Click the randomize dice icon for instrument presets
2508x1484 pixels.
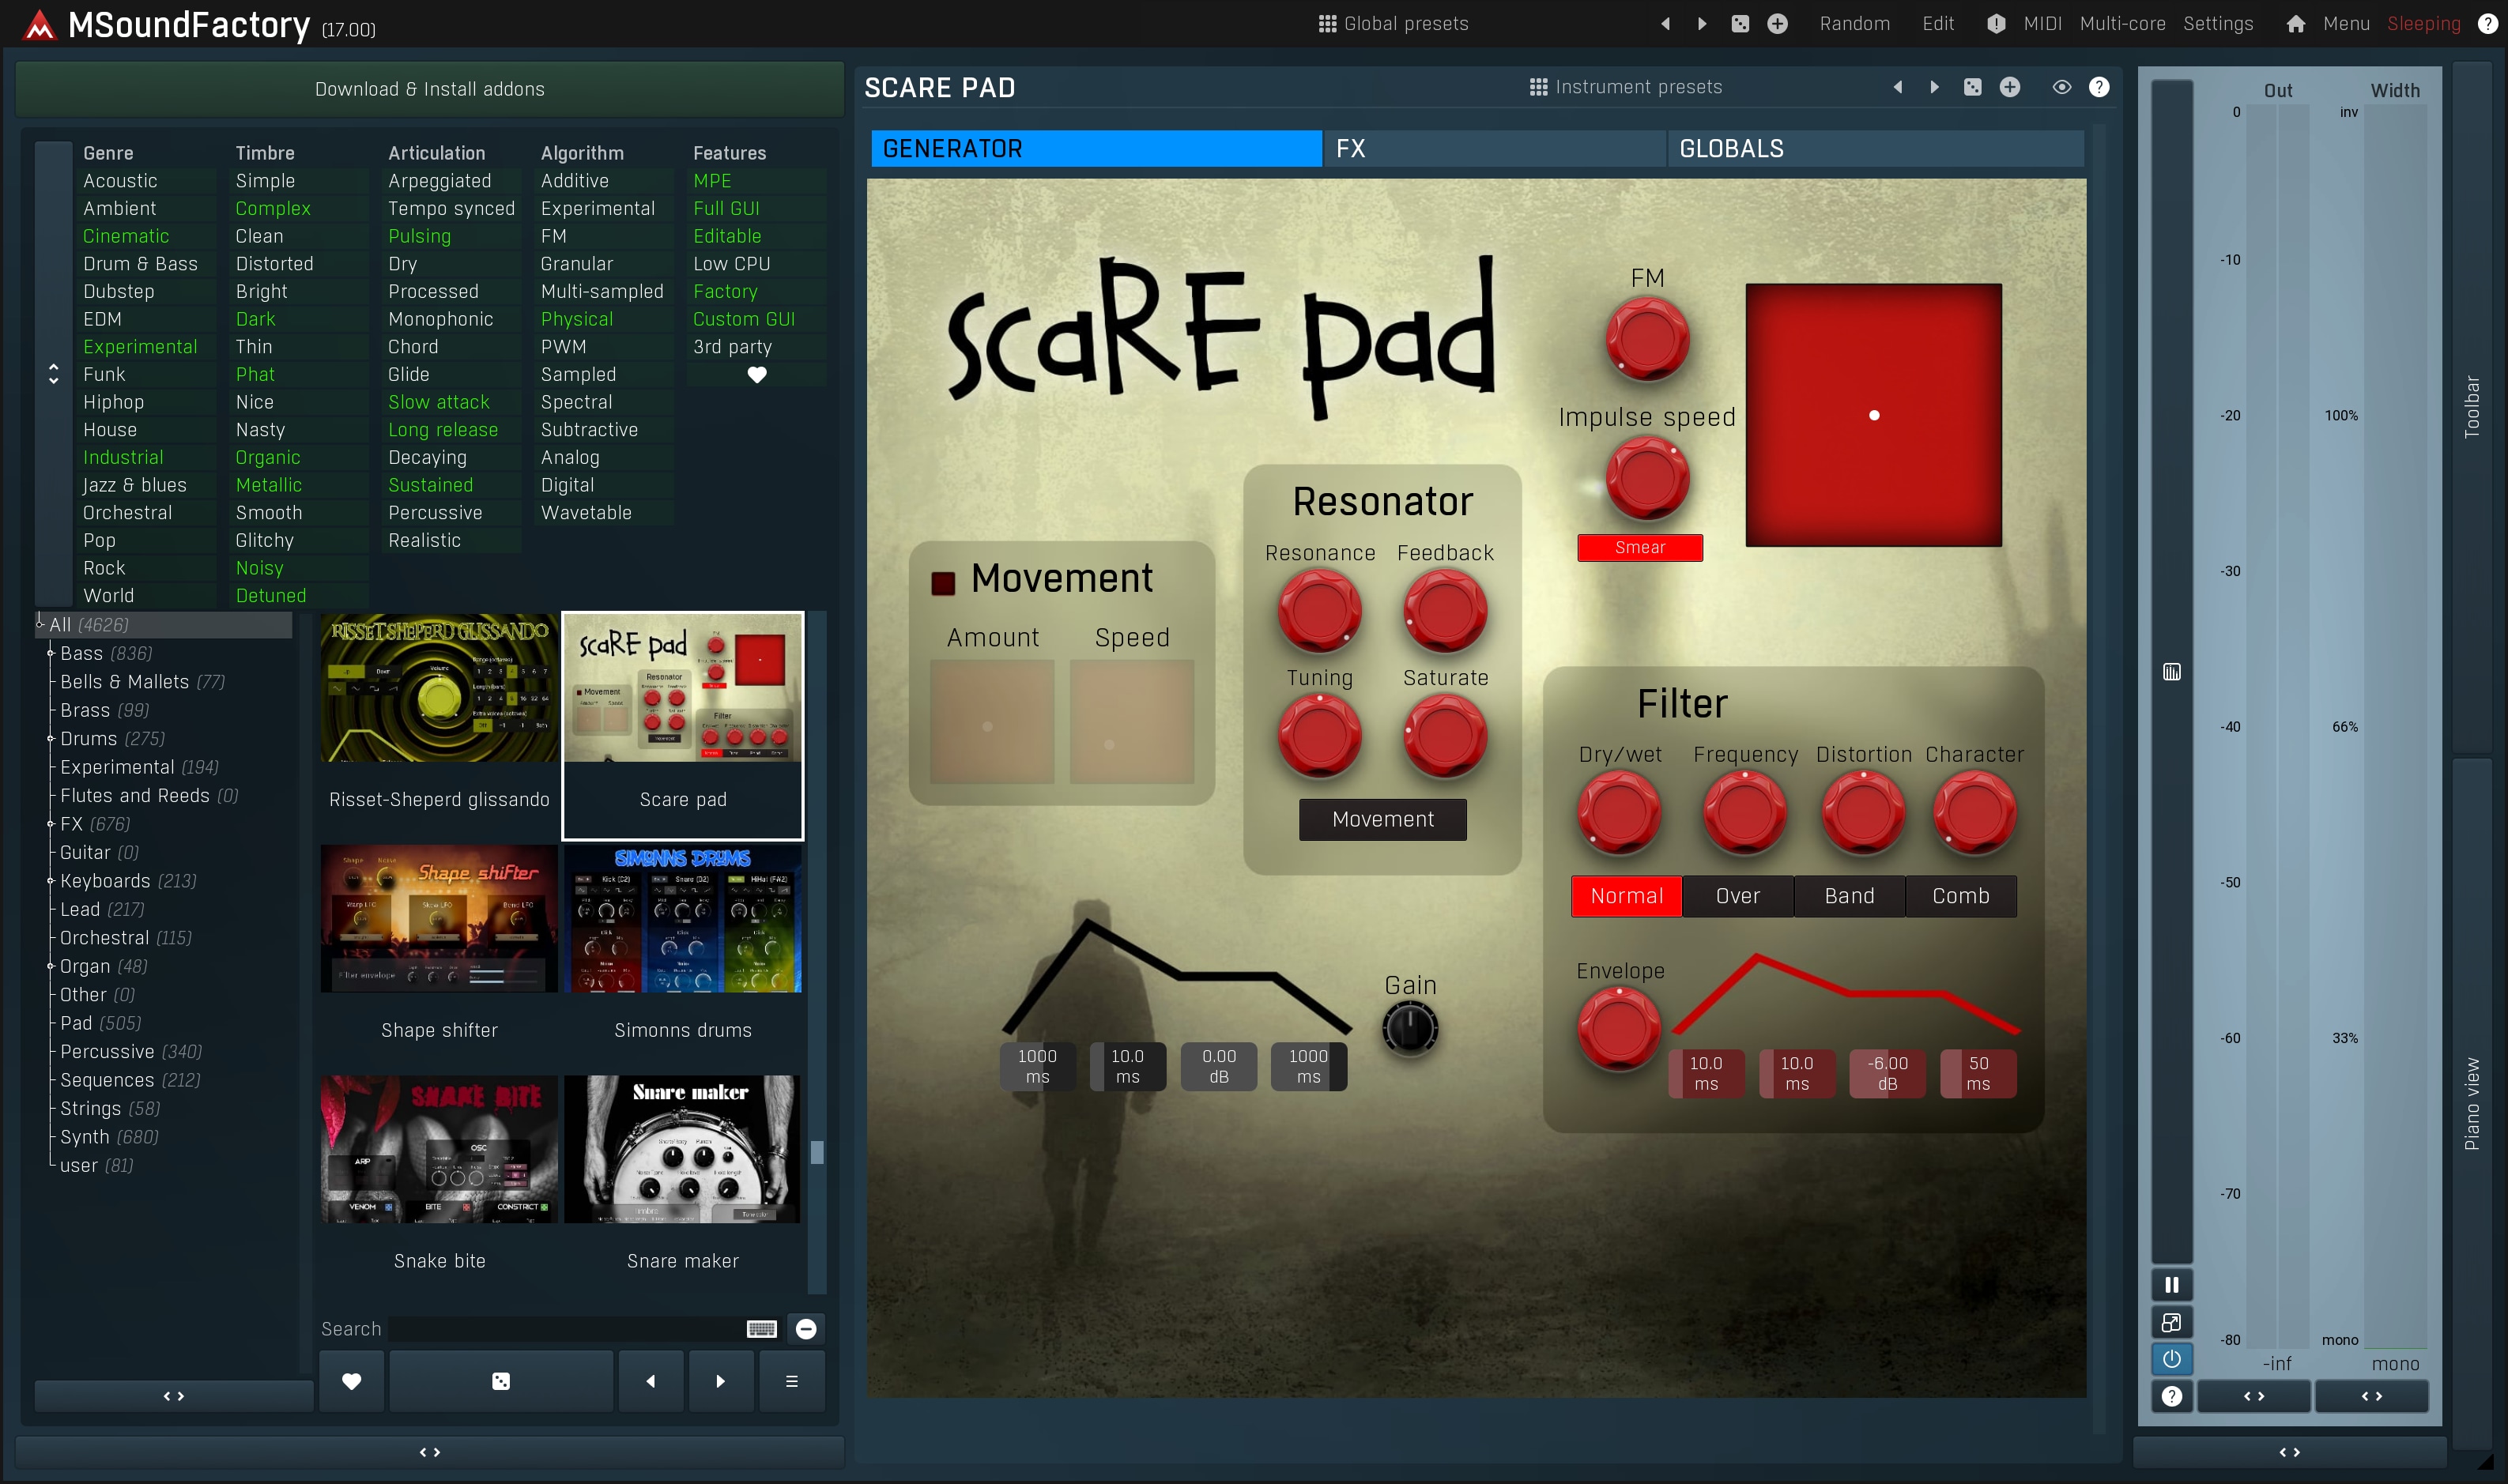[x=1972, y=88]
